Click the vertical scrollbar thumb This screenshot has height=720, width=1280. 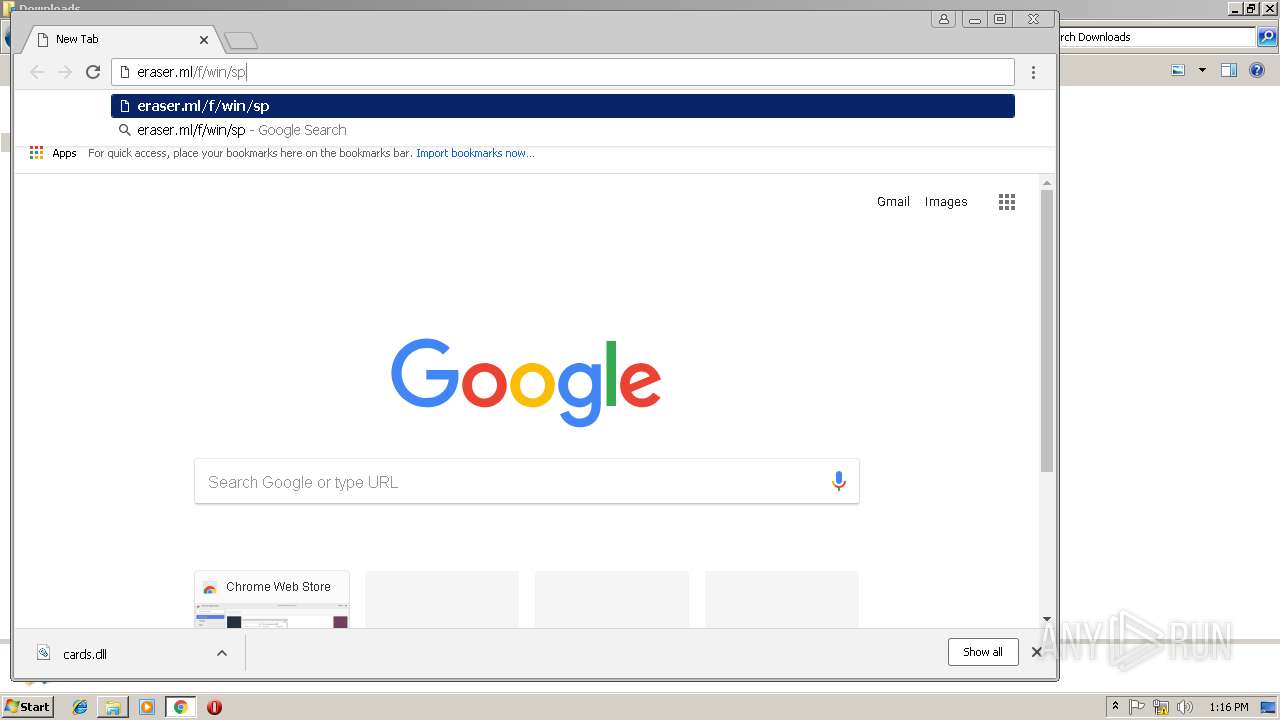point(1047,330)
